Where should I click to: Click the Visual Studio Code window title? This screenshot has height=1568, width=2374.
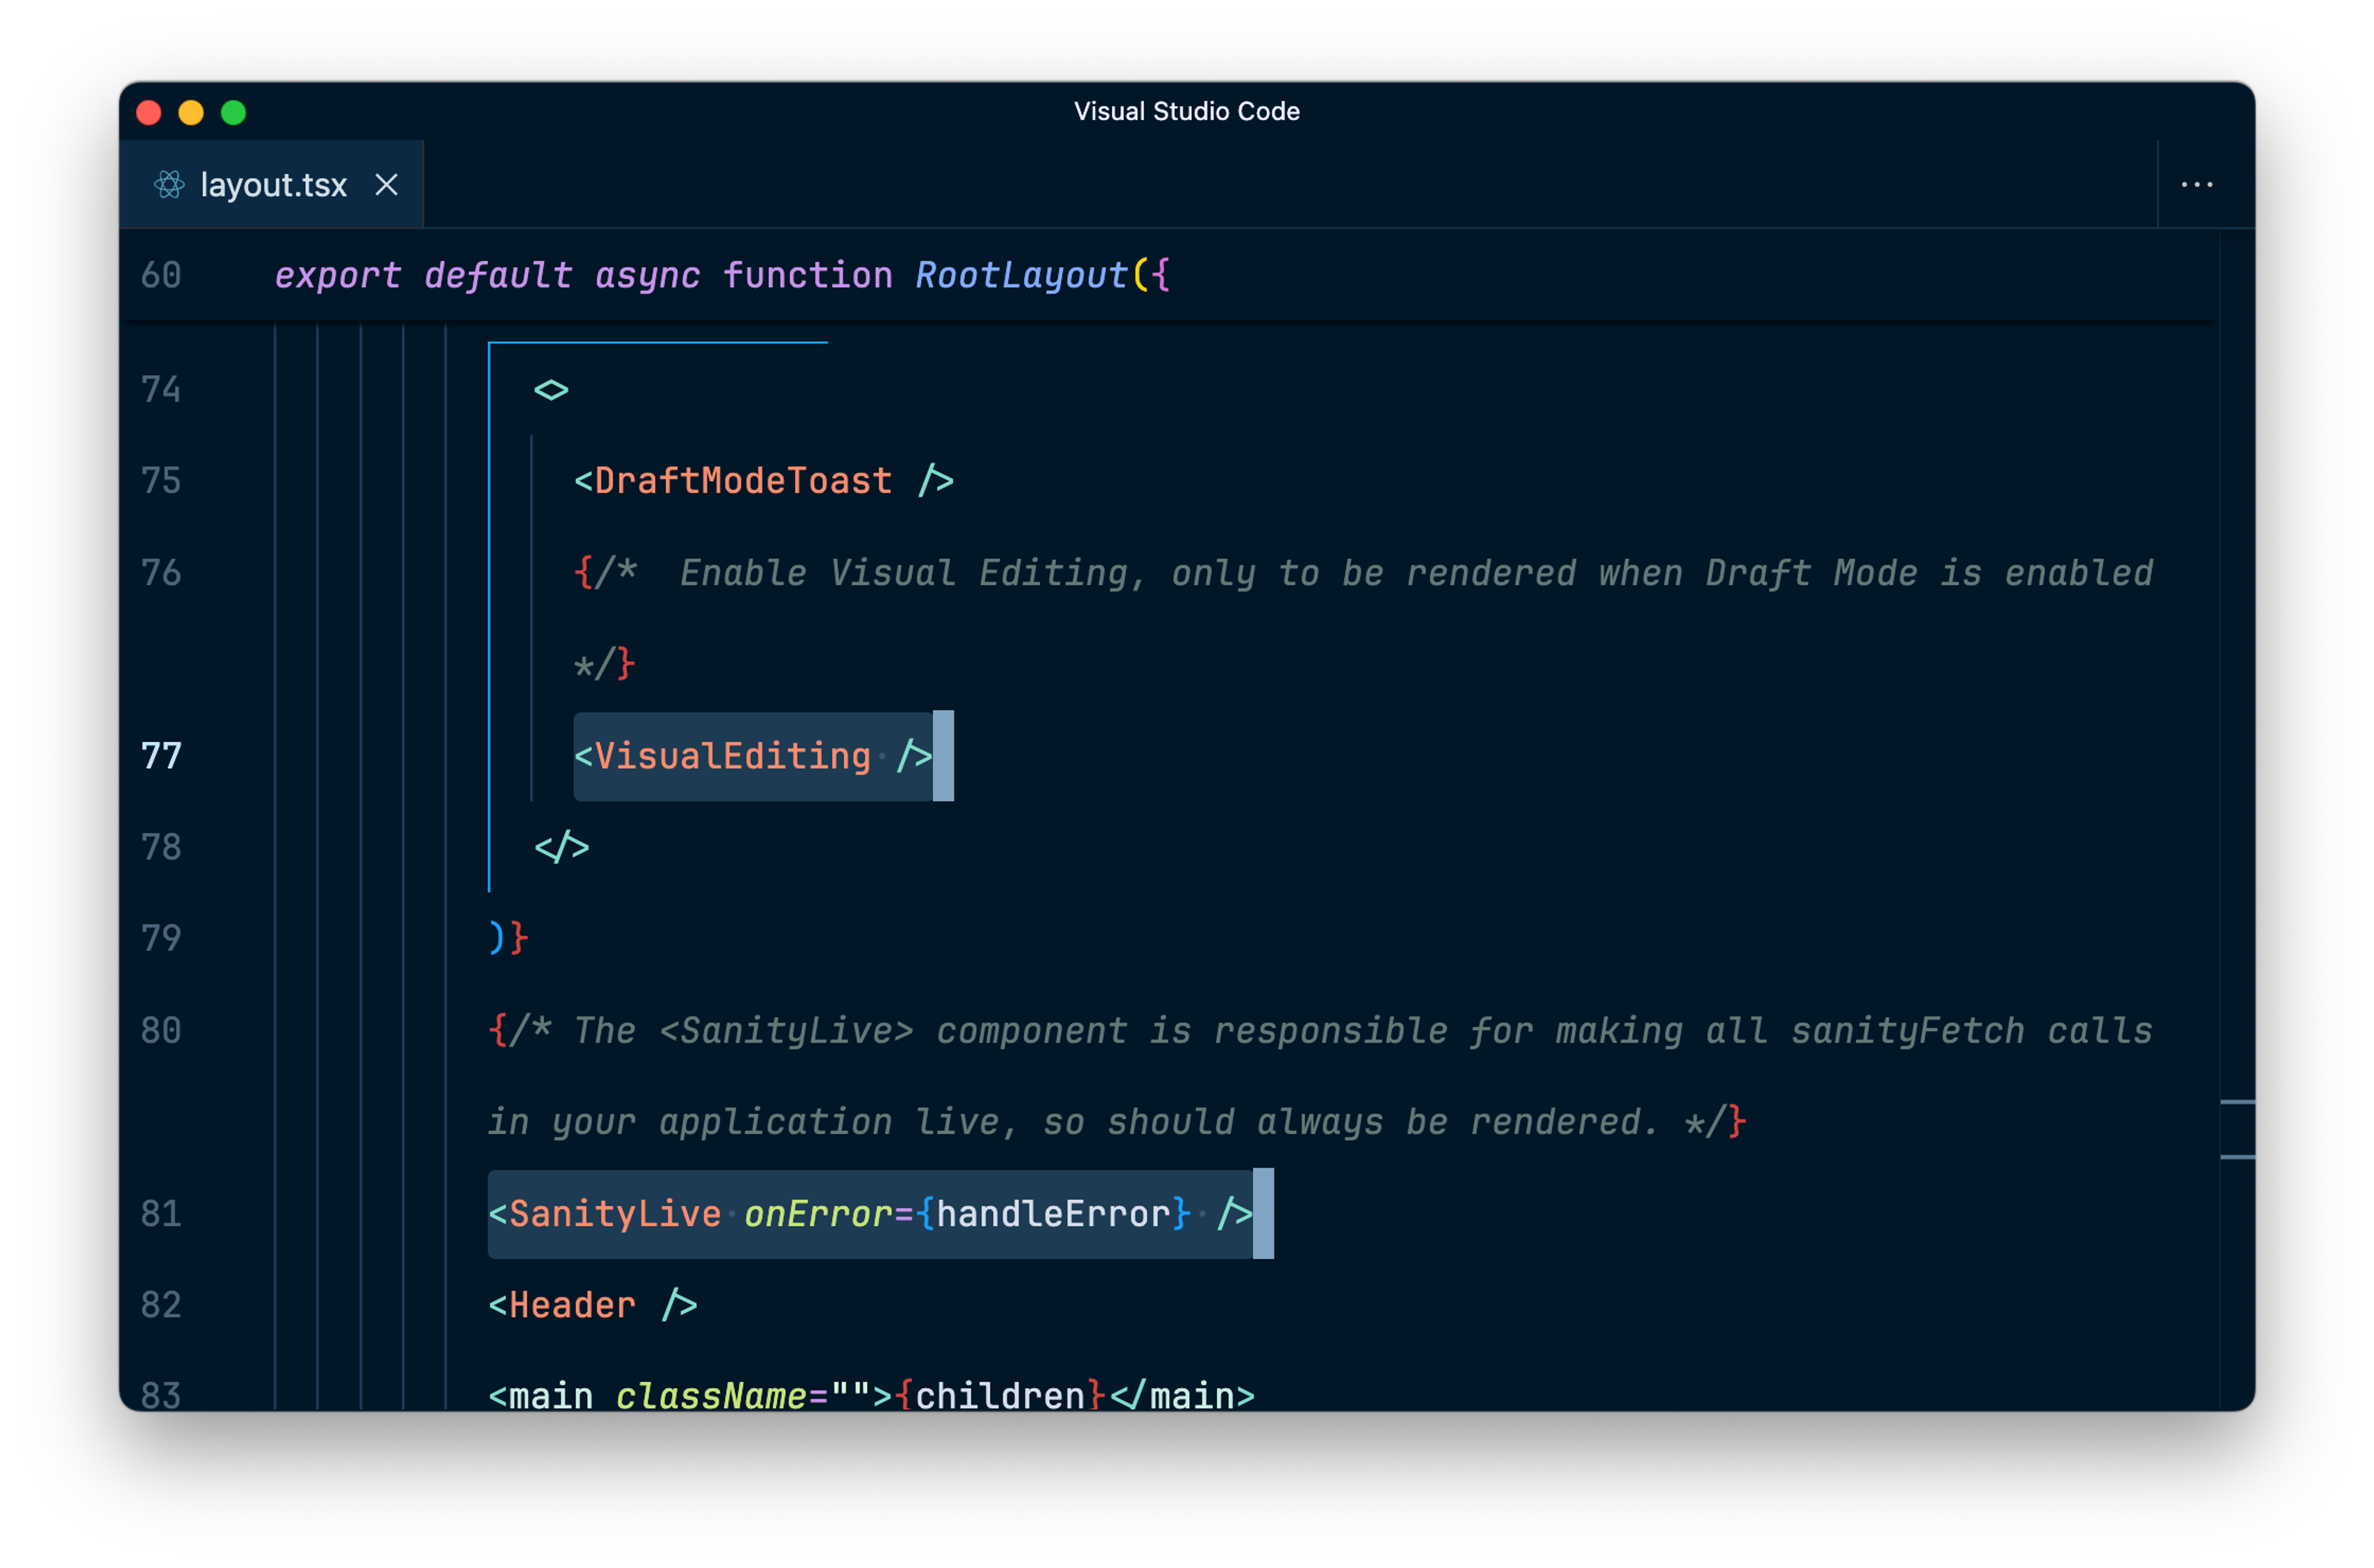(x=1186, y=111)
